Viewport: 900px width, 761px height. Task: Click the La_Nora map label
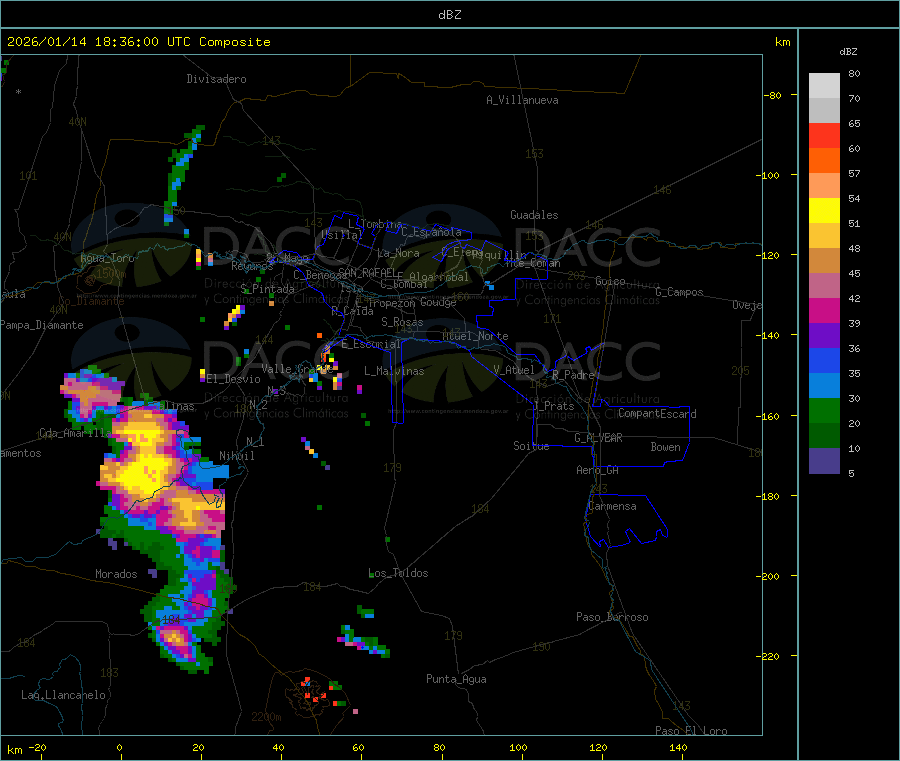point(398,253)
